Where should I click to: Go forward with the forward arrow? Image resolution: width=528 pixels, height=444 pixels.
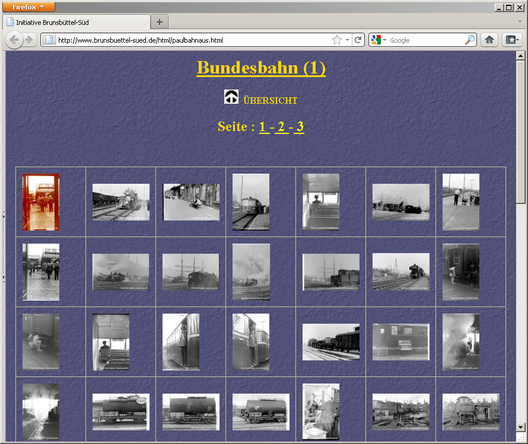pyautogui.click(x=29, y=40)
